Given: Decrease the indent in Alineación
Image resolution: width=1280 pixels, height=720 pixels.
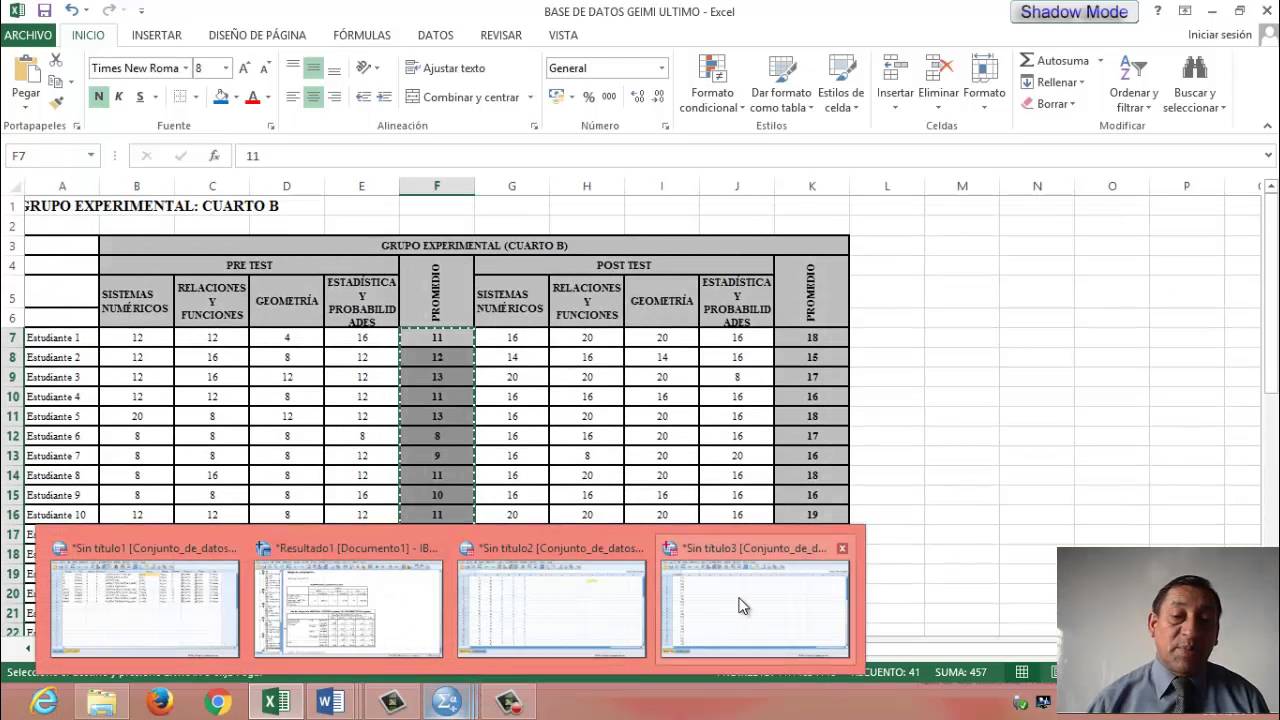Looking at the screenshot, I should (x=363, y=97).
